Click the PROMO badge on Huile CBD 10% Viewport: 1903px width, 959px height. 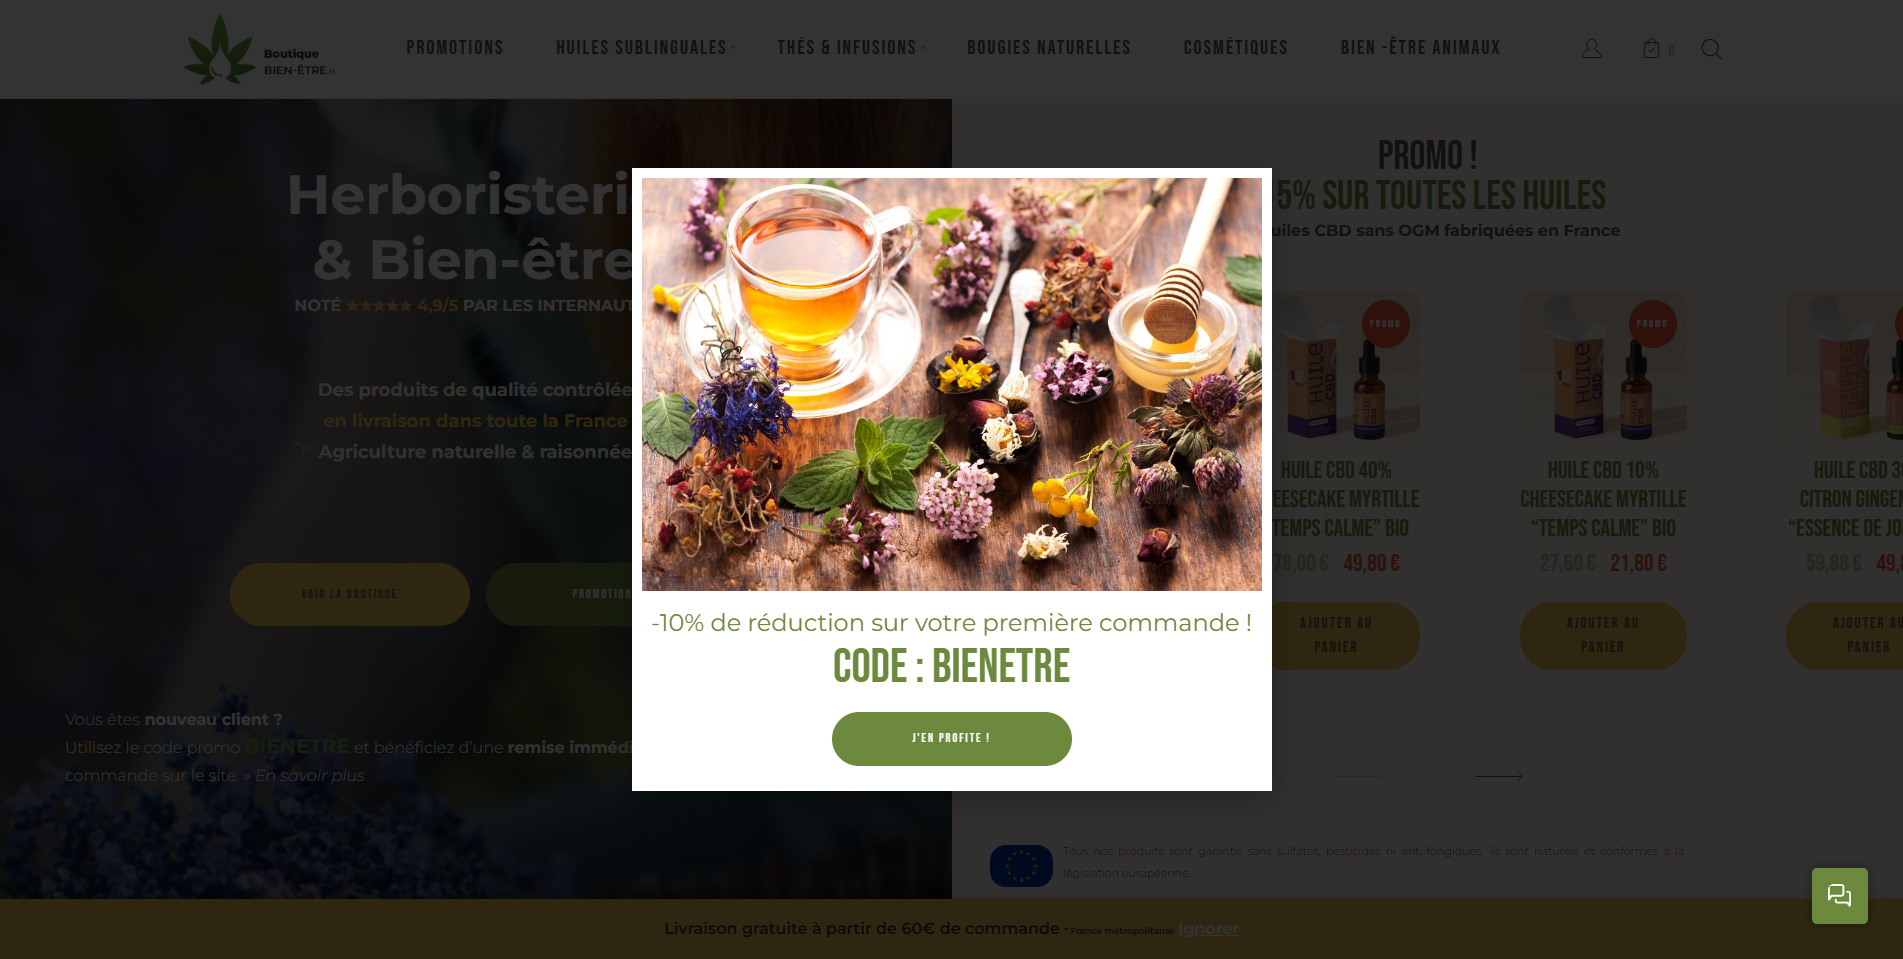tap(1652, 324)
